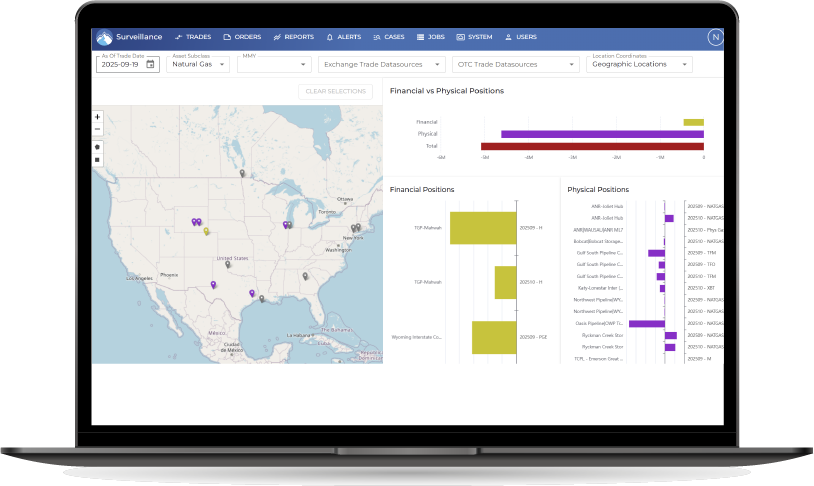The width and height of the screenshot is (814, 486).
Task: Open the calendar date picker icon
Action: click(x=150, y=64)
